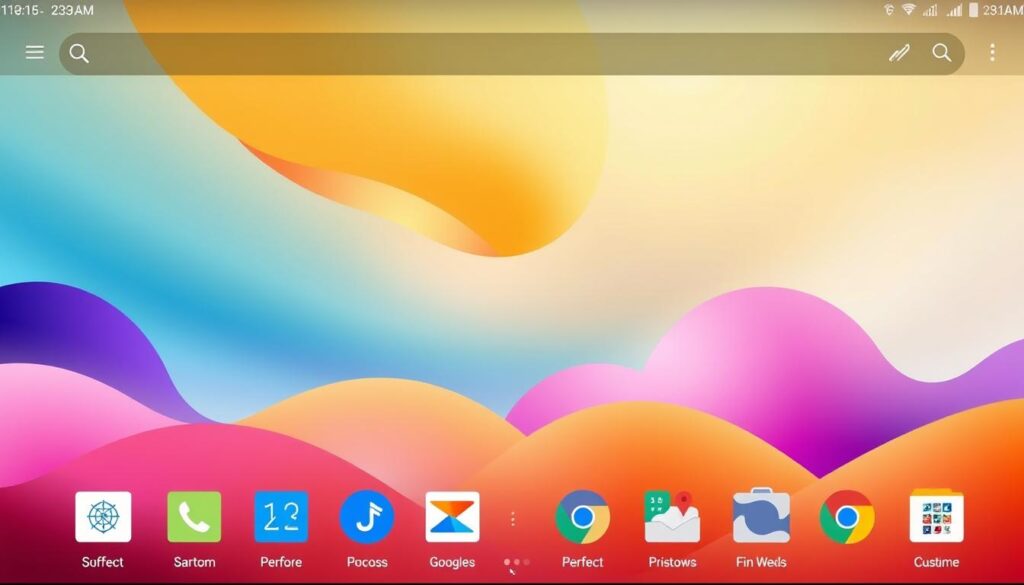Open the green Sartom phone app
Image resolution: width=1024 pixels, height=585 pixels.
tap(194, 517)
